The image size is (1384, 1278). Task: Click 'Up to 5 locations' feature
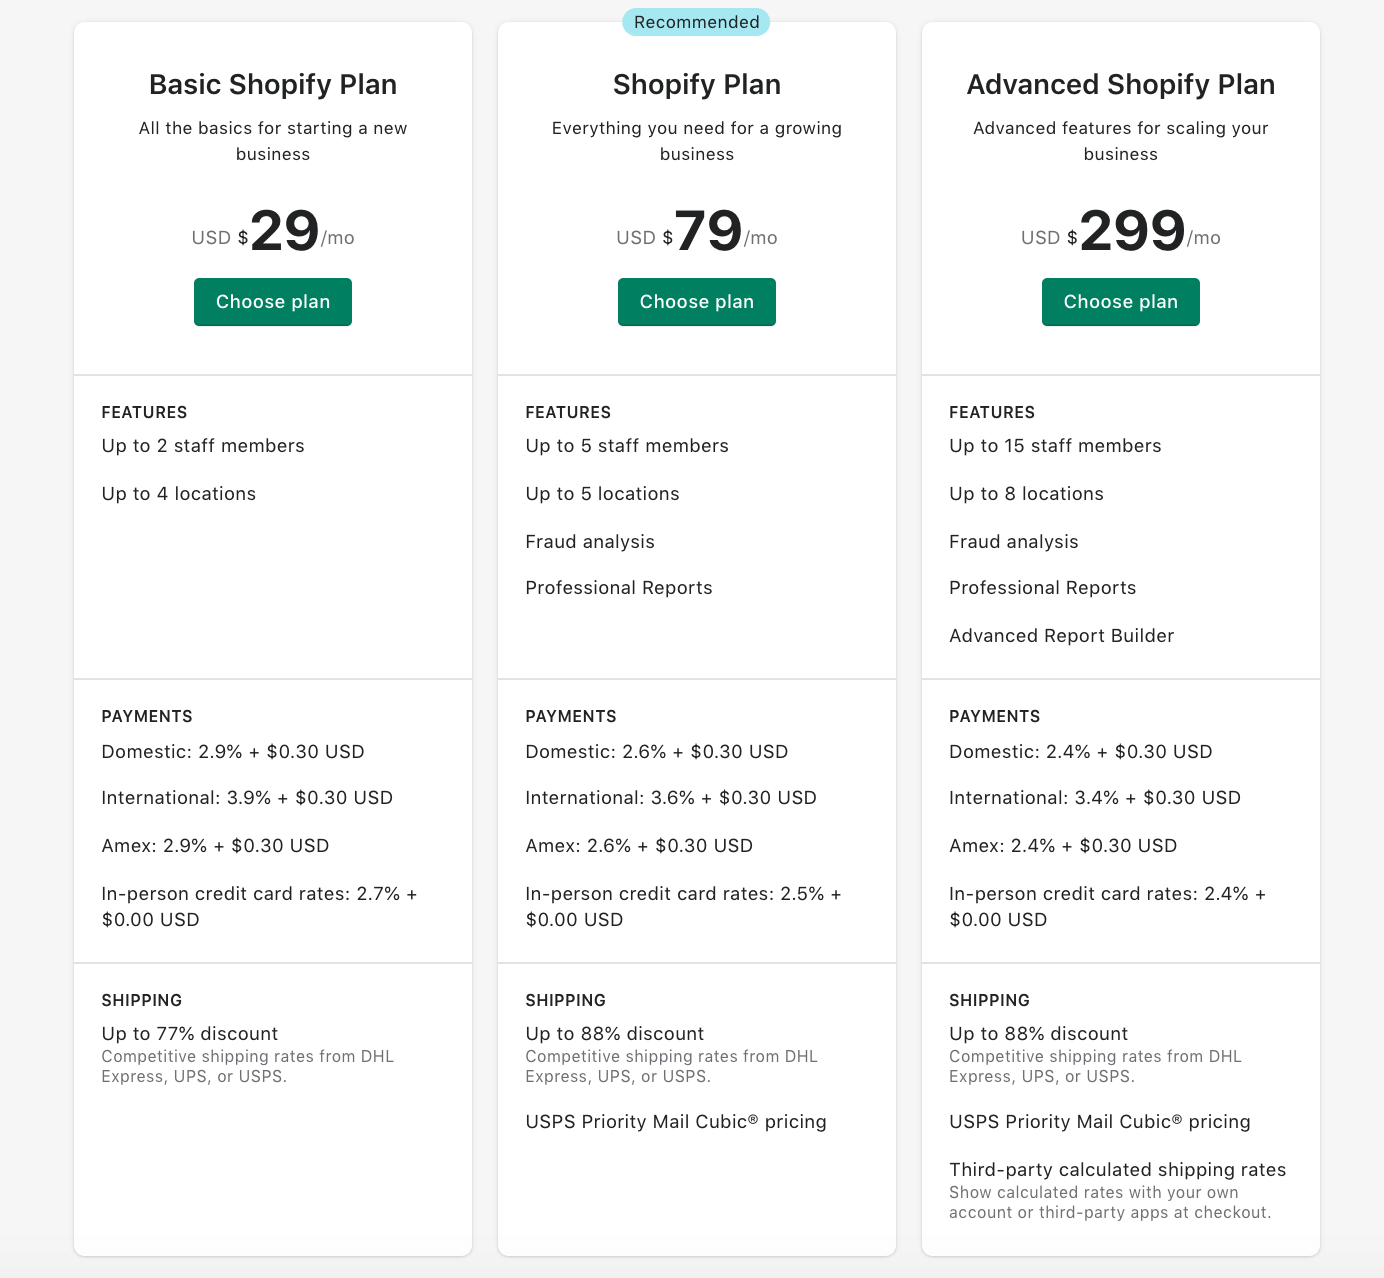(x=603, y=494)
